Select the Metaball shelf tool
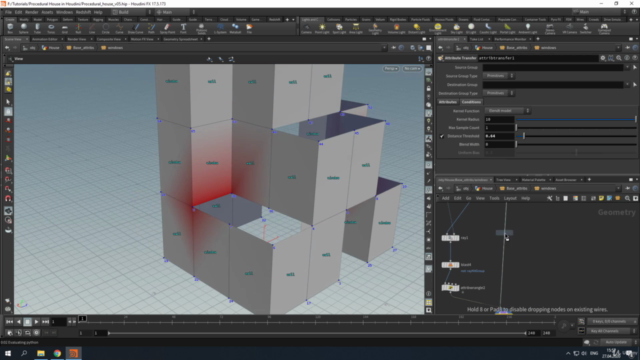This screenshot has width=640, height=360. [235, 28]
